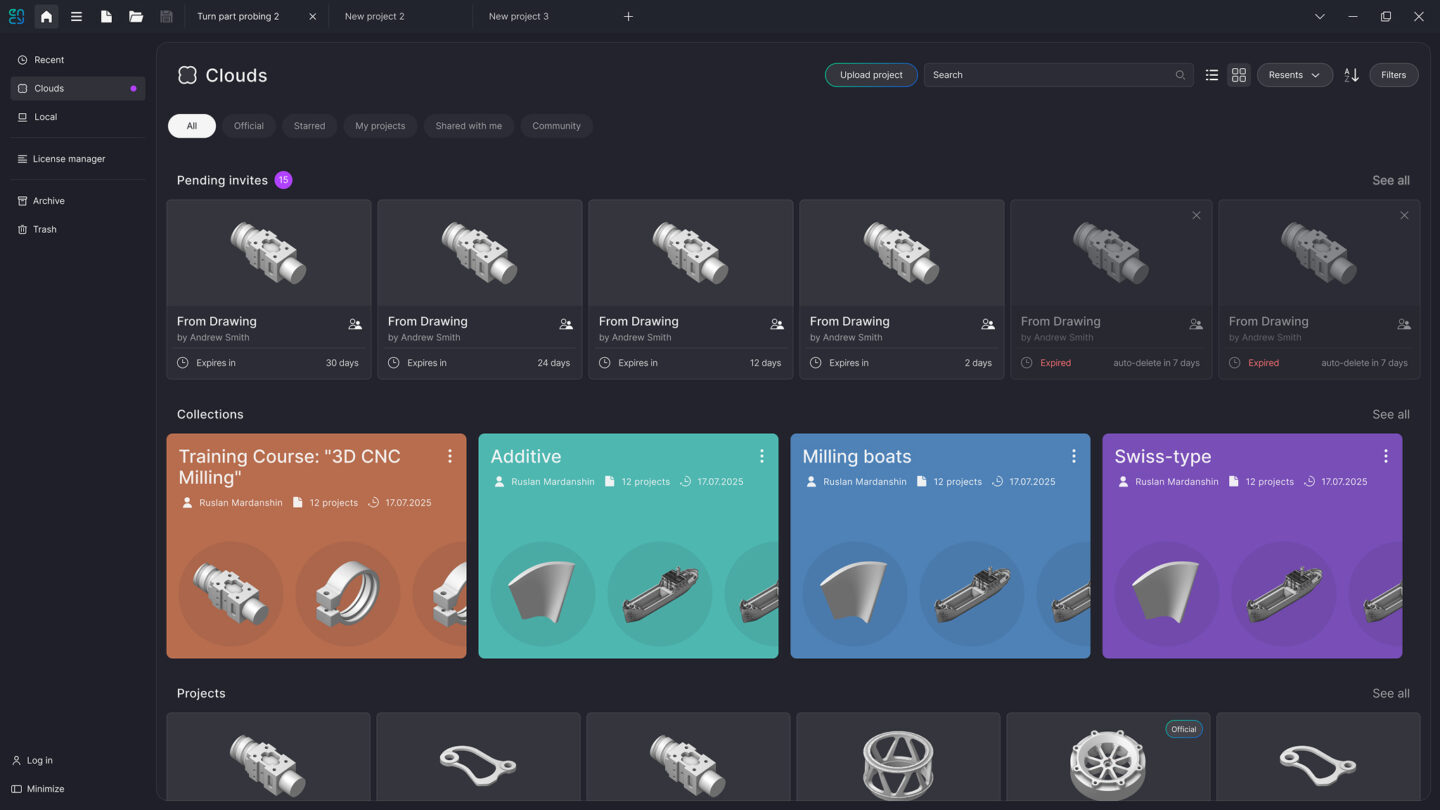Click the Home icon in the toolbar
Image resolution: width=1440 pixels, height=810 pixels.
pos(45,16)
